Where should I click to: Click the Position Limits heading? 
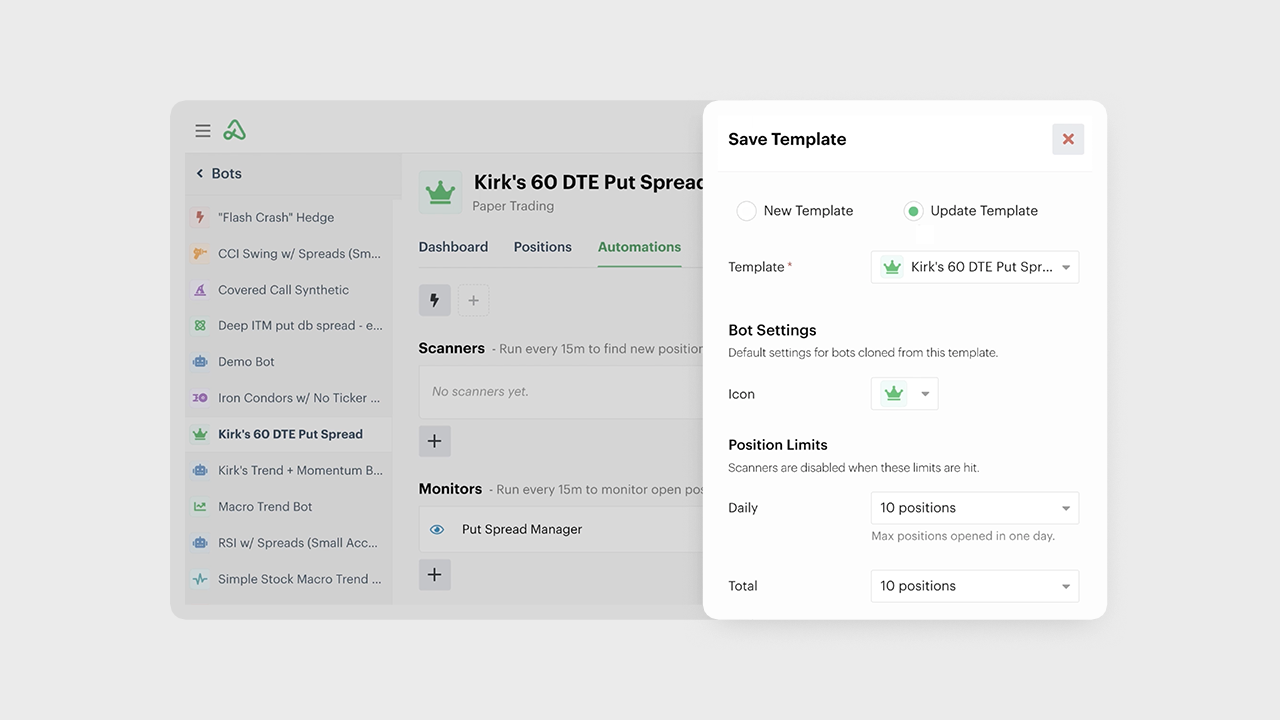778,445
